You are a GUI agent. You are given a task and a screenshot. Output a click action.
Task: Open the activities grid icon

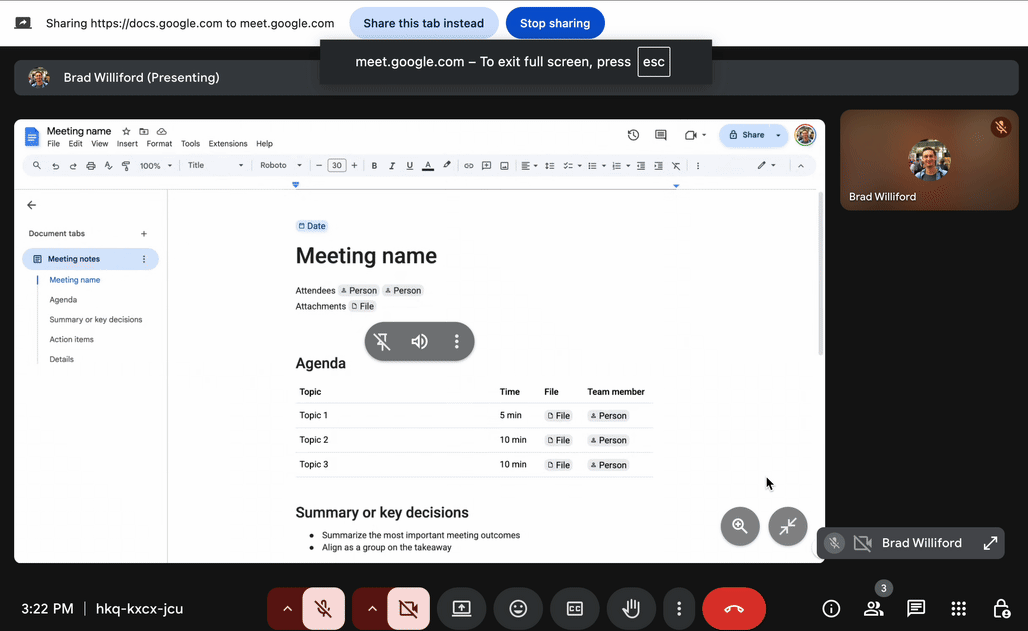tap(958, 608)
